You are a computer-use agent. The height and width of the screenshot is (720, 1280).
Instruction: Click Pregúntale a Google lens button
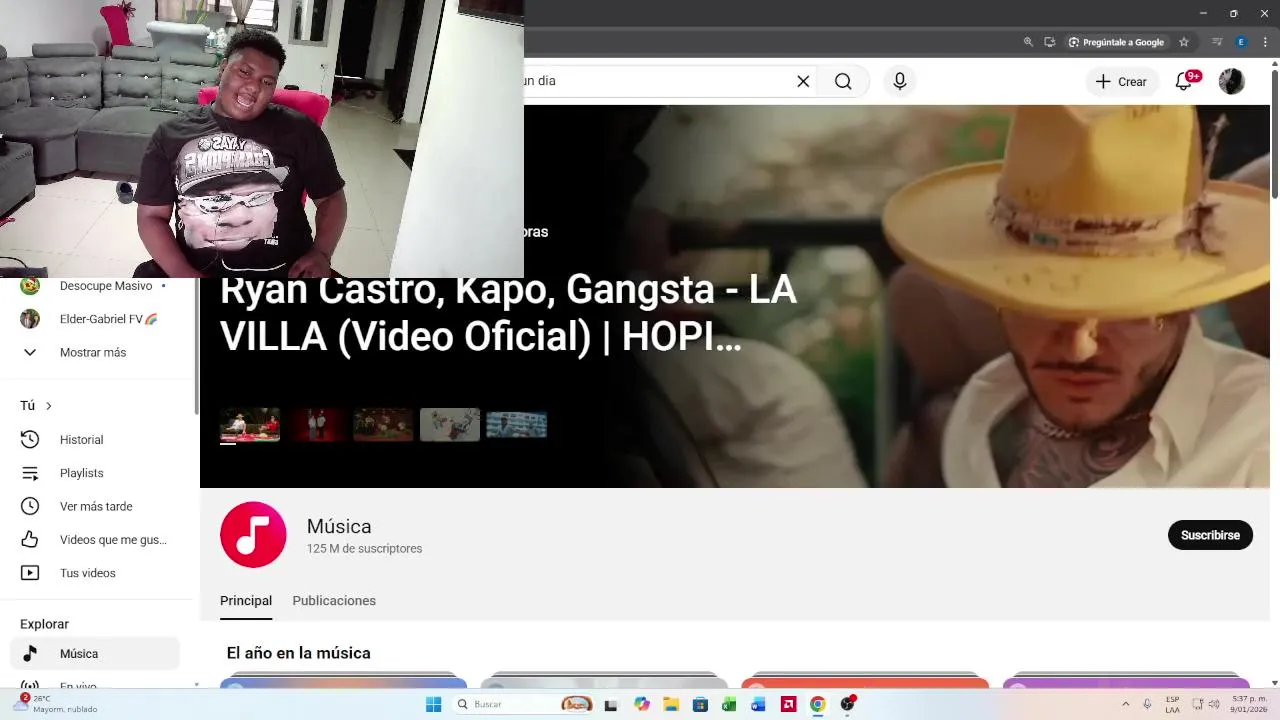[x=1116, y=42]
